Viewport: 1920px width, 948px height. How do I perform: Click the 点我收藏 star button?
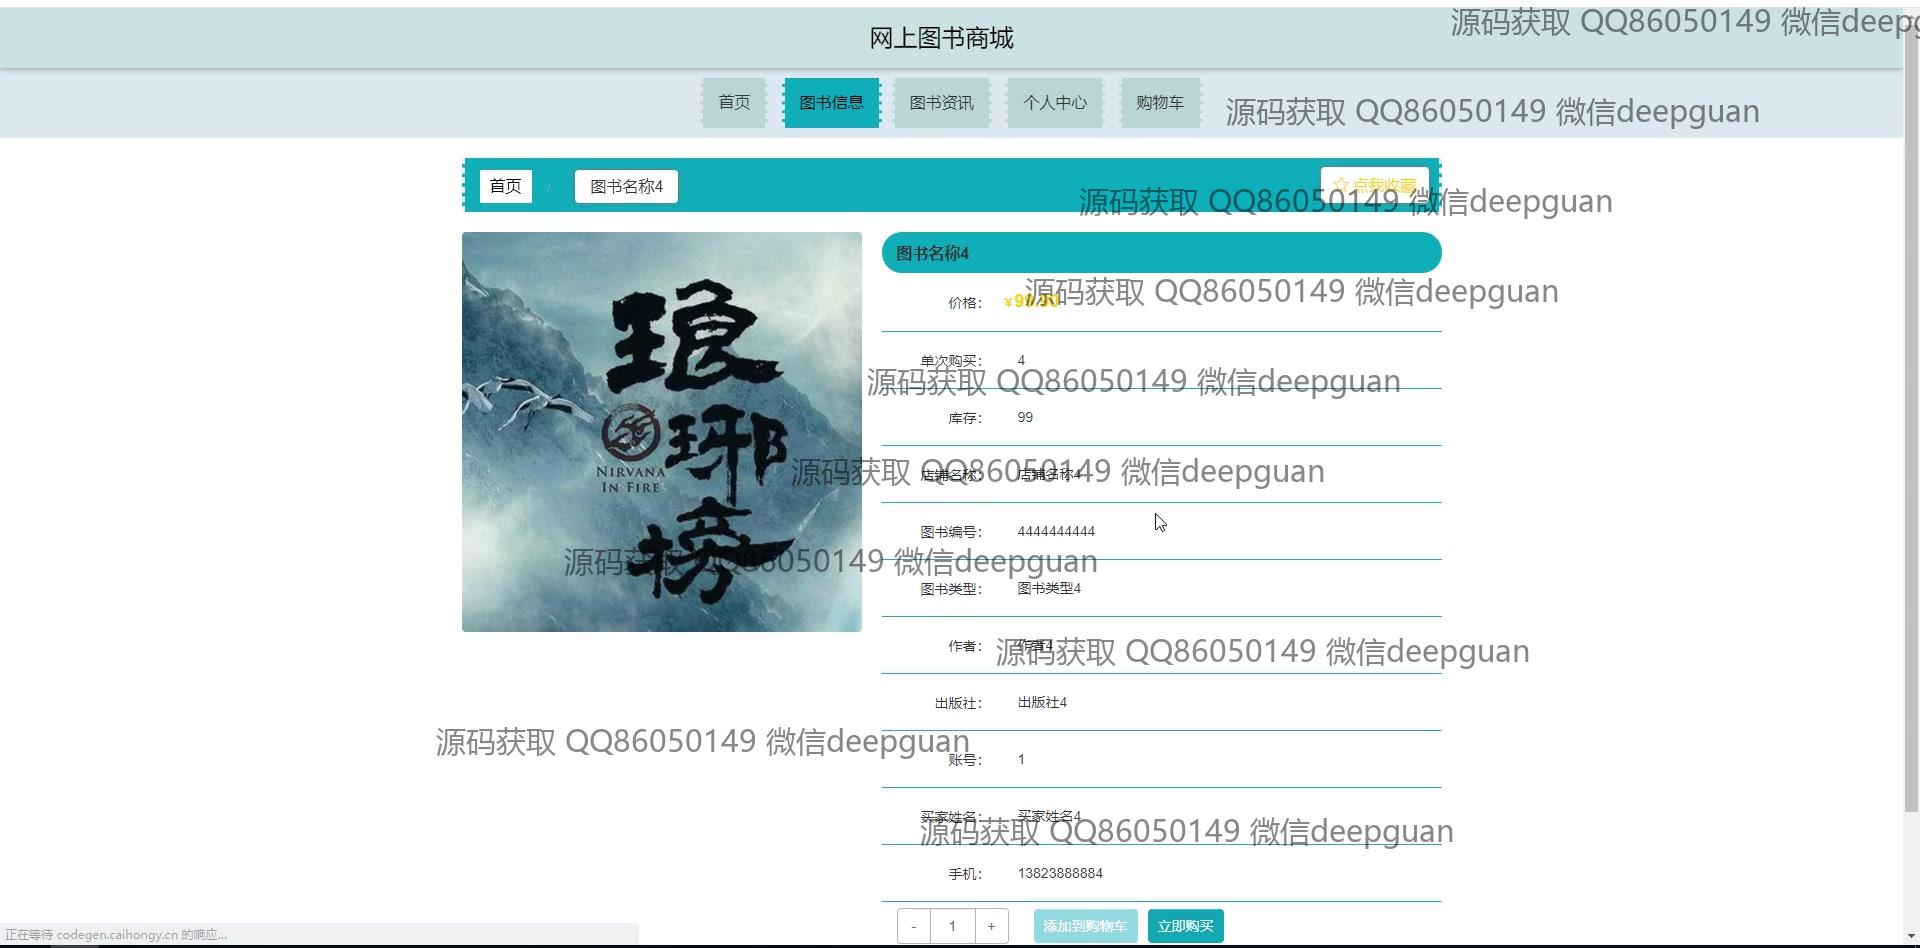tap(1374, 185)
